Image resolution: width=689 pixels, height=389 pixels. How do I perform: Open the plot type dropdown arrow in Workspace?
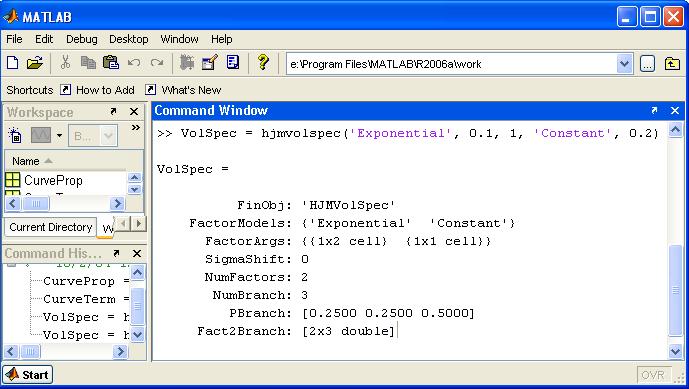click(59, 135)
